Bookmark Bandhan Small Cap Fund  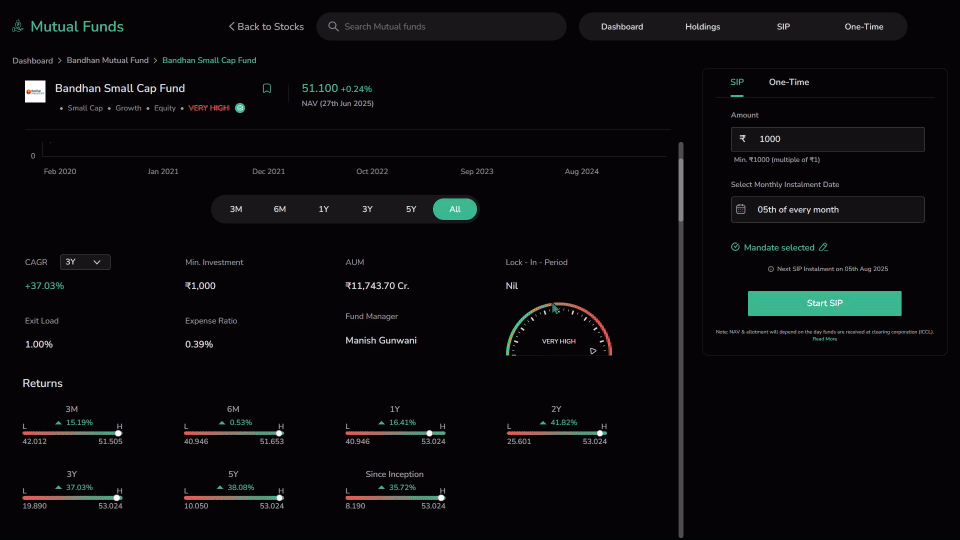point(267,88)
